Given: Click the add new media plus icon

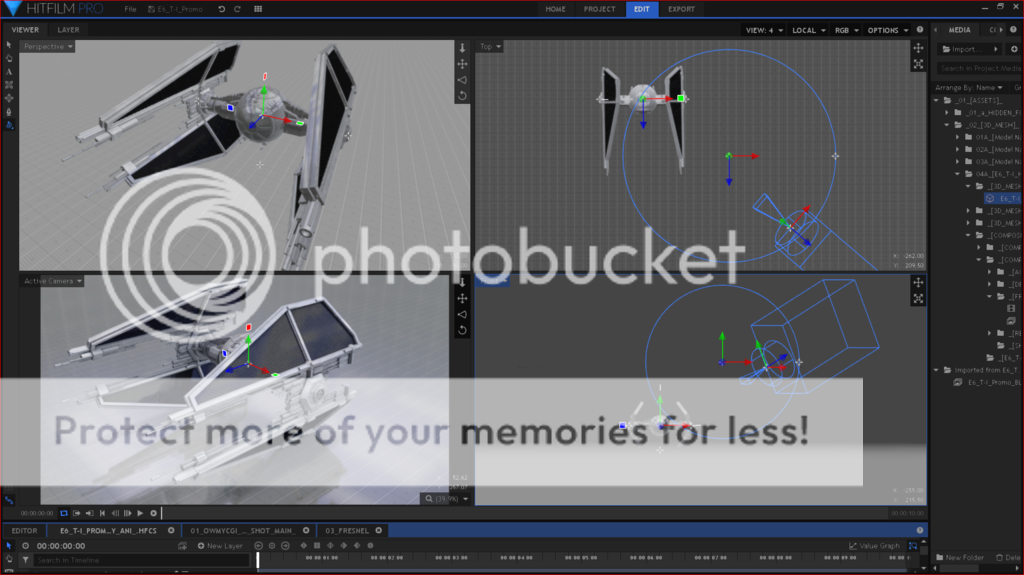Looking at the screenshot, I should (x=1014, y=49).
